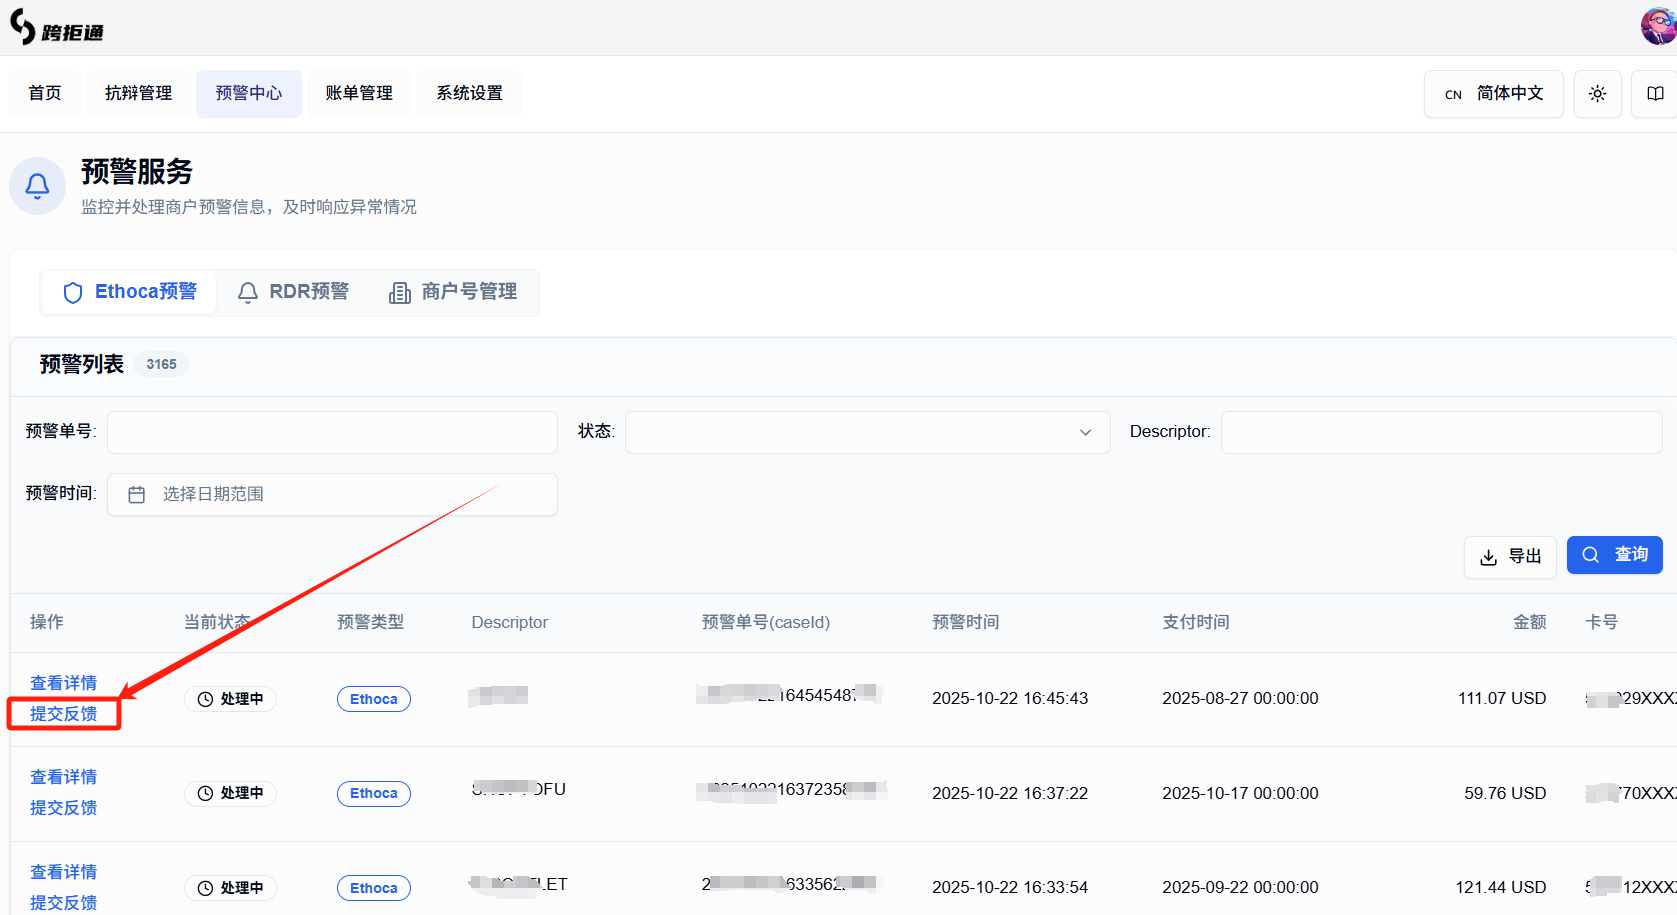Click Ethoca tag in the 121.44 USD row
The height and width of the screenshot is (915, 1677).
click(374, 888)
